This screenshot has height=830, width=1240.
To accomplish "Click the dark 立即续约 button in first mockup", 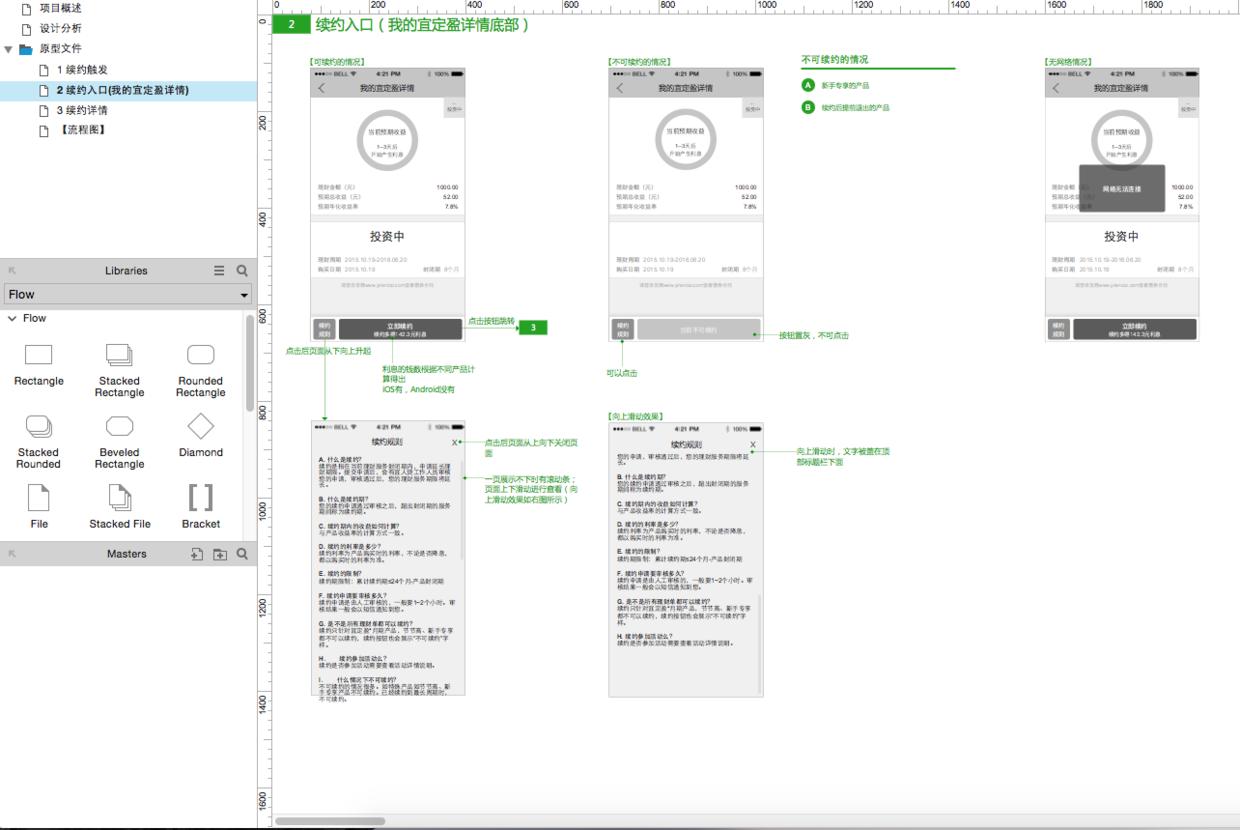I will (x=399, y=330).
